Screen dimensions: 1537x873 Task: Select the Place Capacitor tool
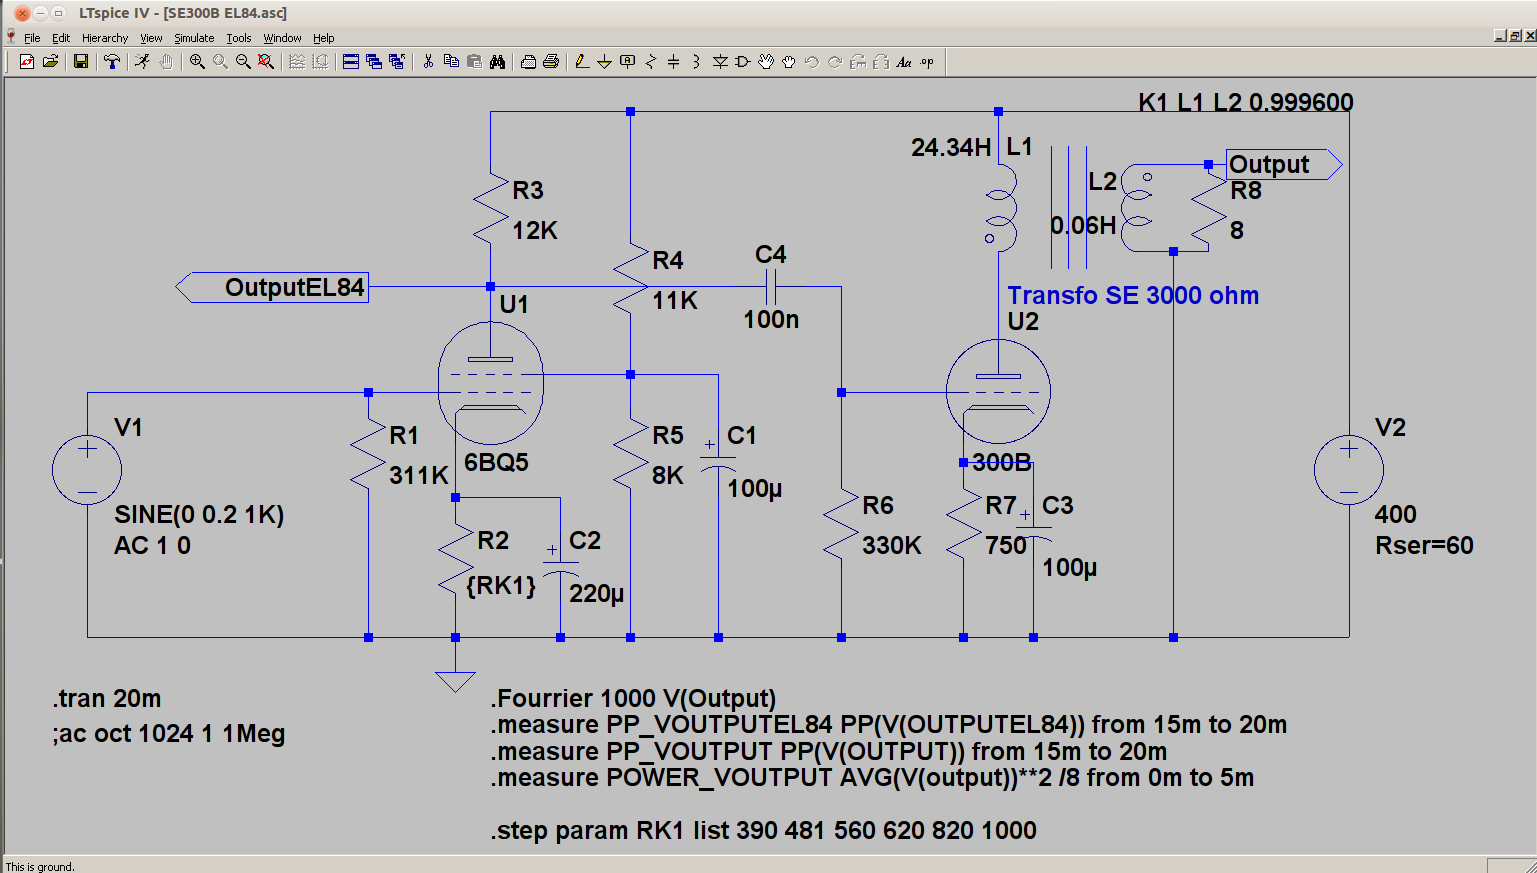[674, 62]
